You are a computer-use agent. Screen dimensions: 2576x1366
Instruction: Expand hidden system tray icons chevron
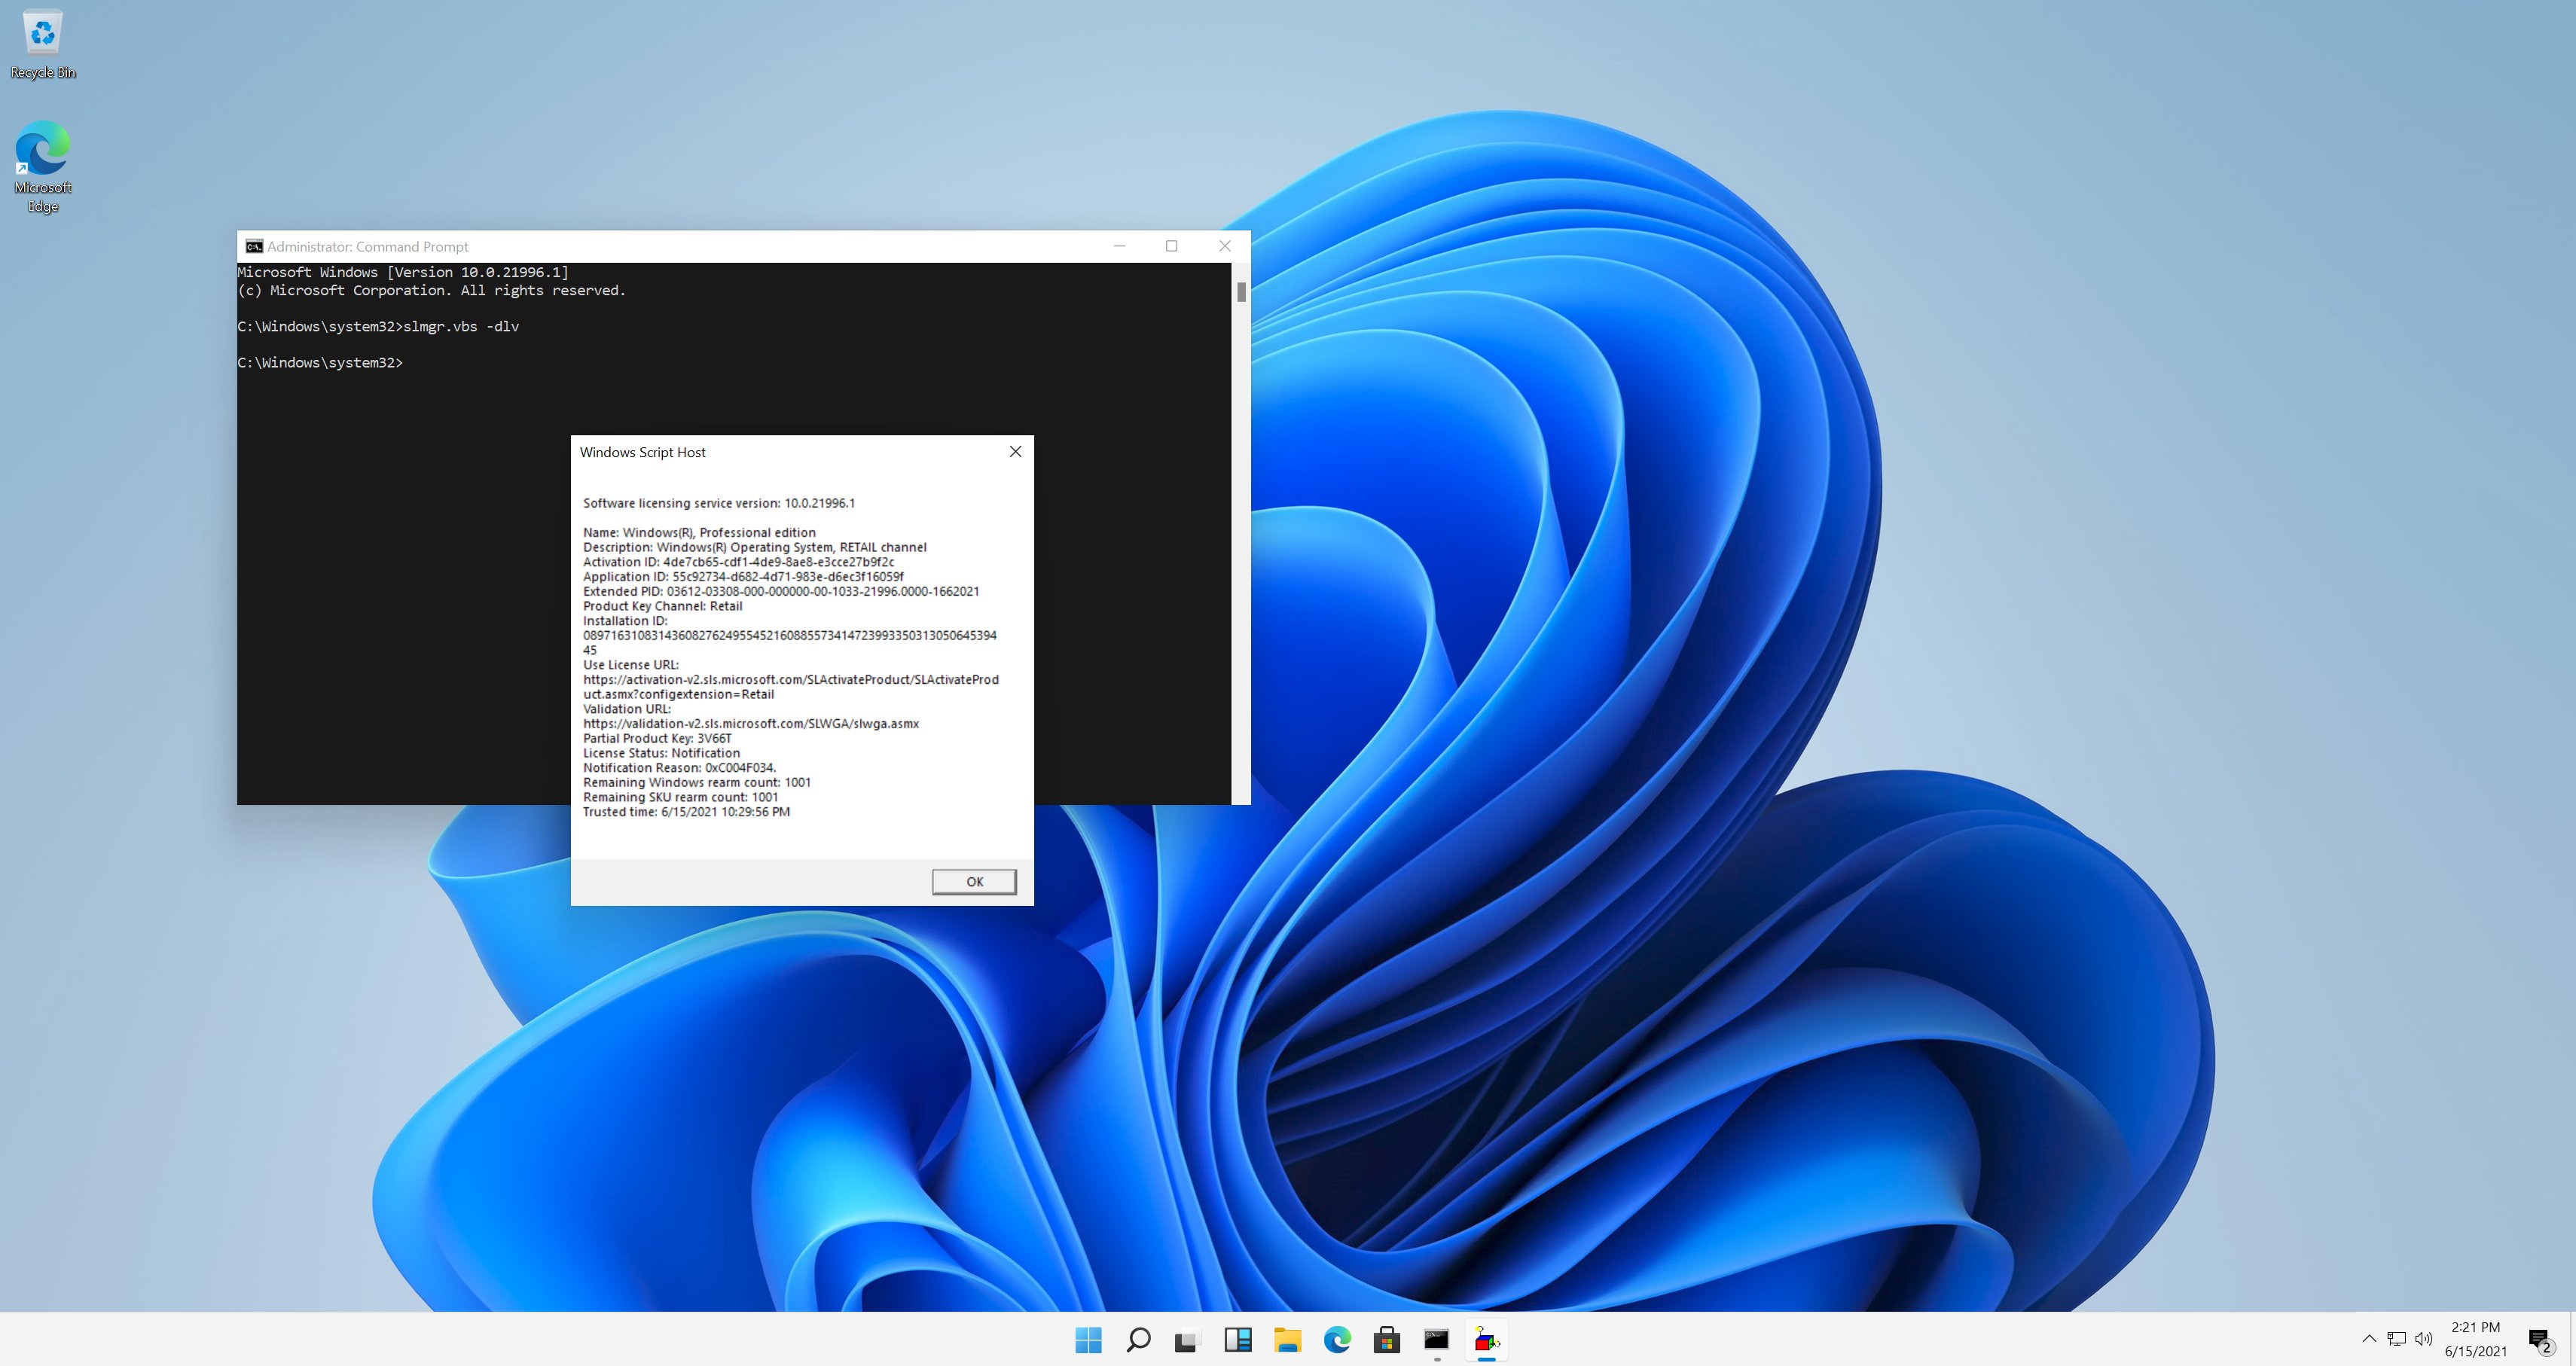tap(2369, 1339)
